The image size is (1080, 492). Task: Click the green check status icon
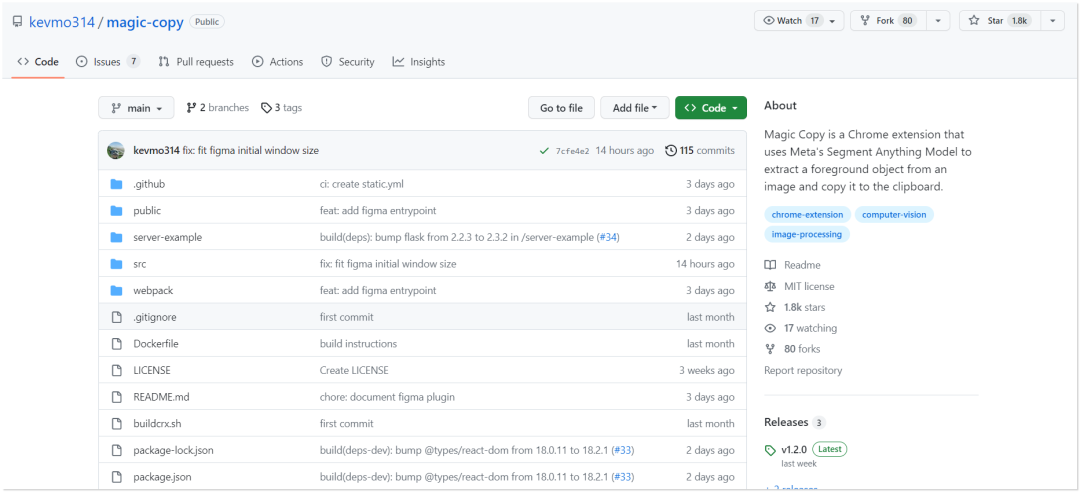tap(544, 151)
